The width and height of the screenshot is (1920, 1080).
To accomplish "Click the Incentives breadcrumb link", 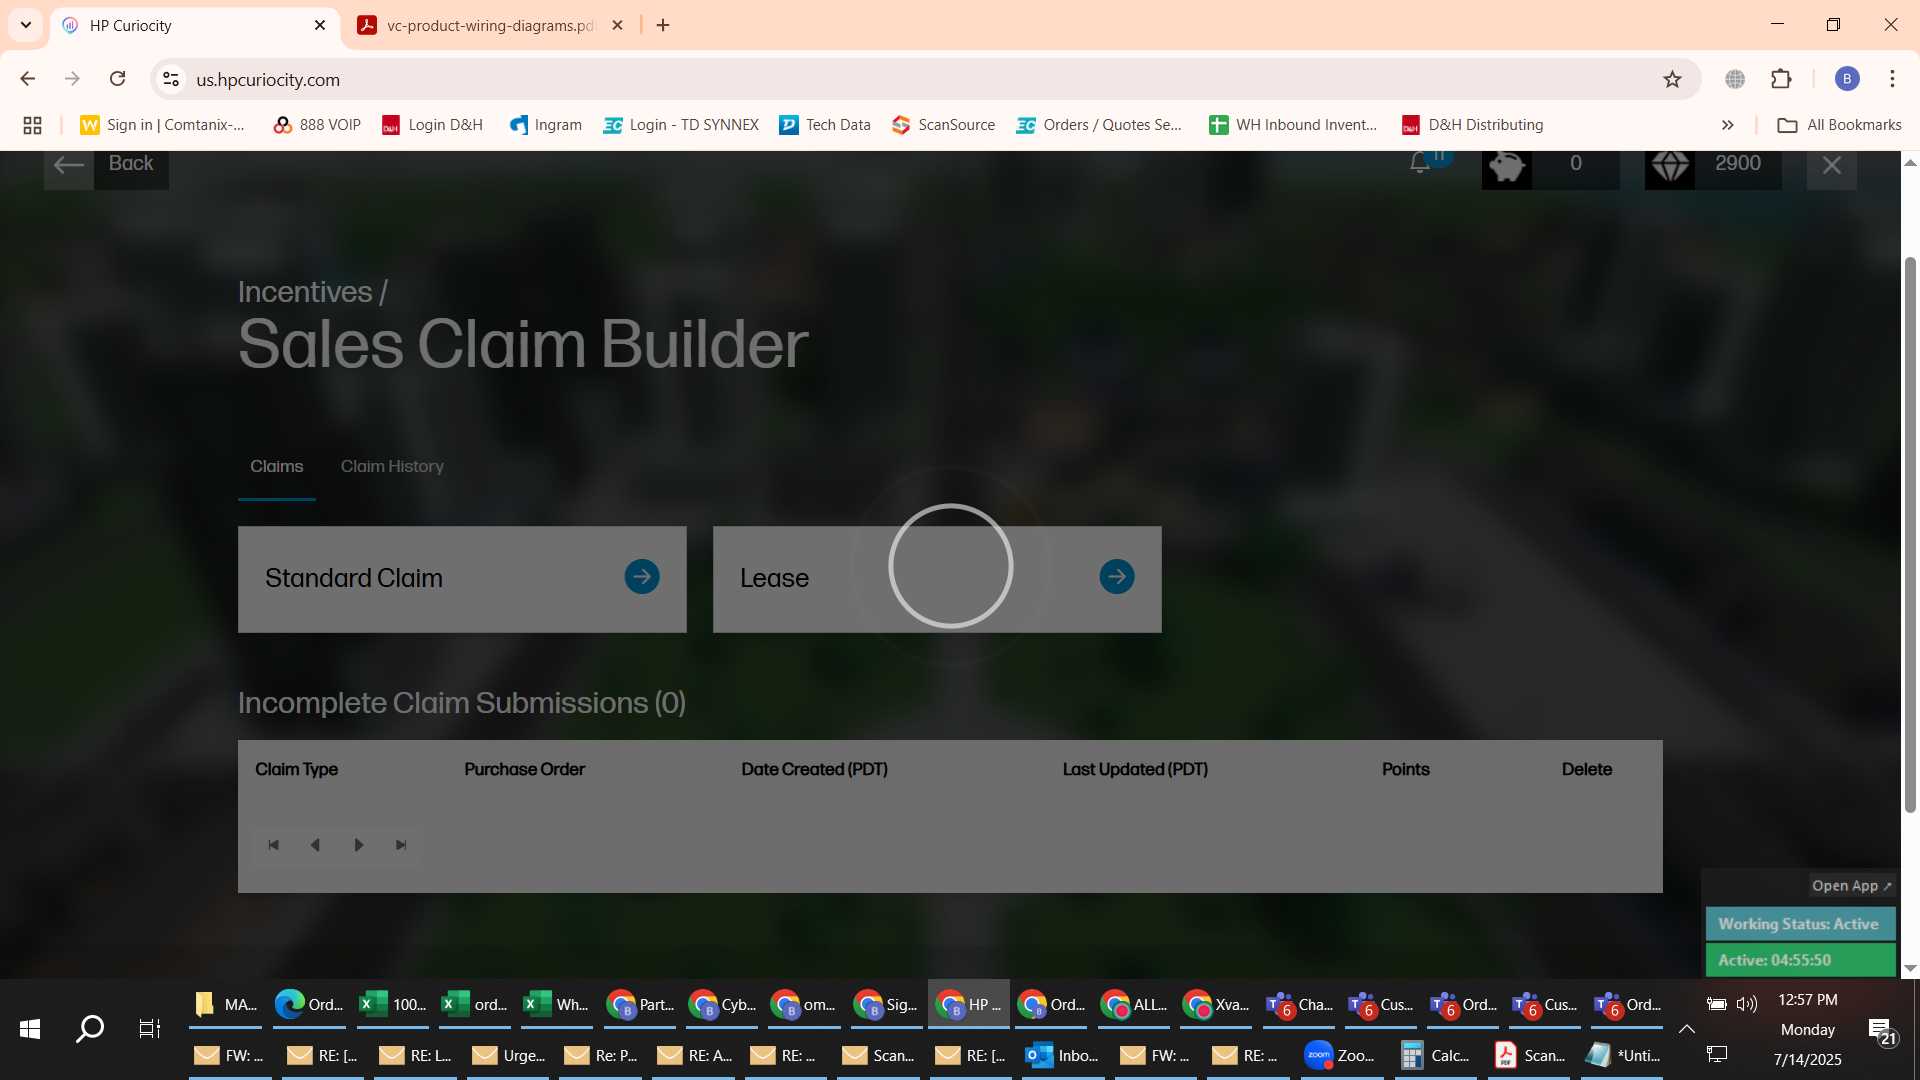I will coord(305,292).
